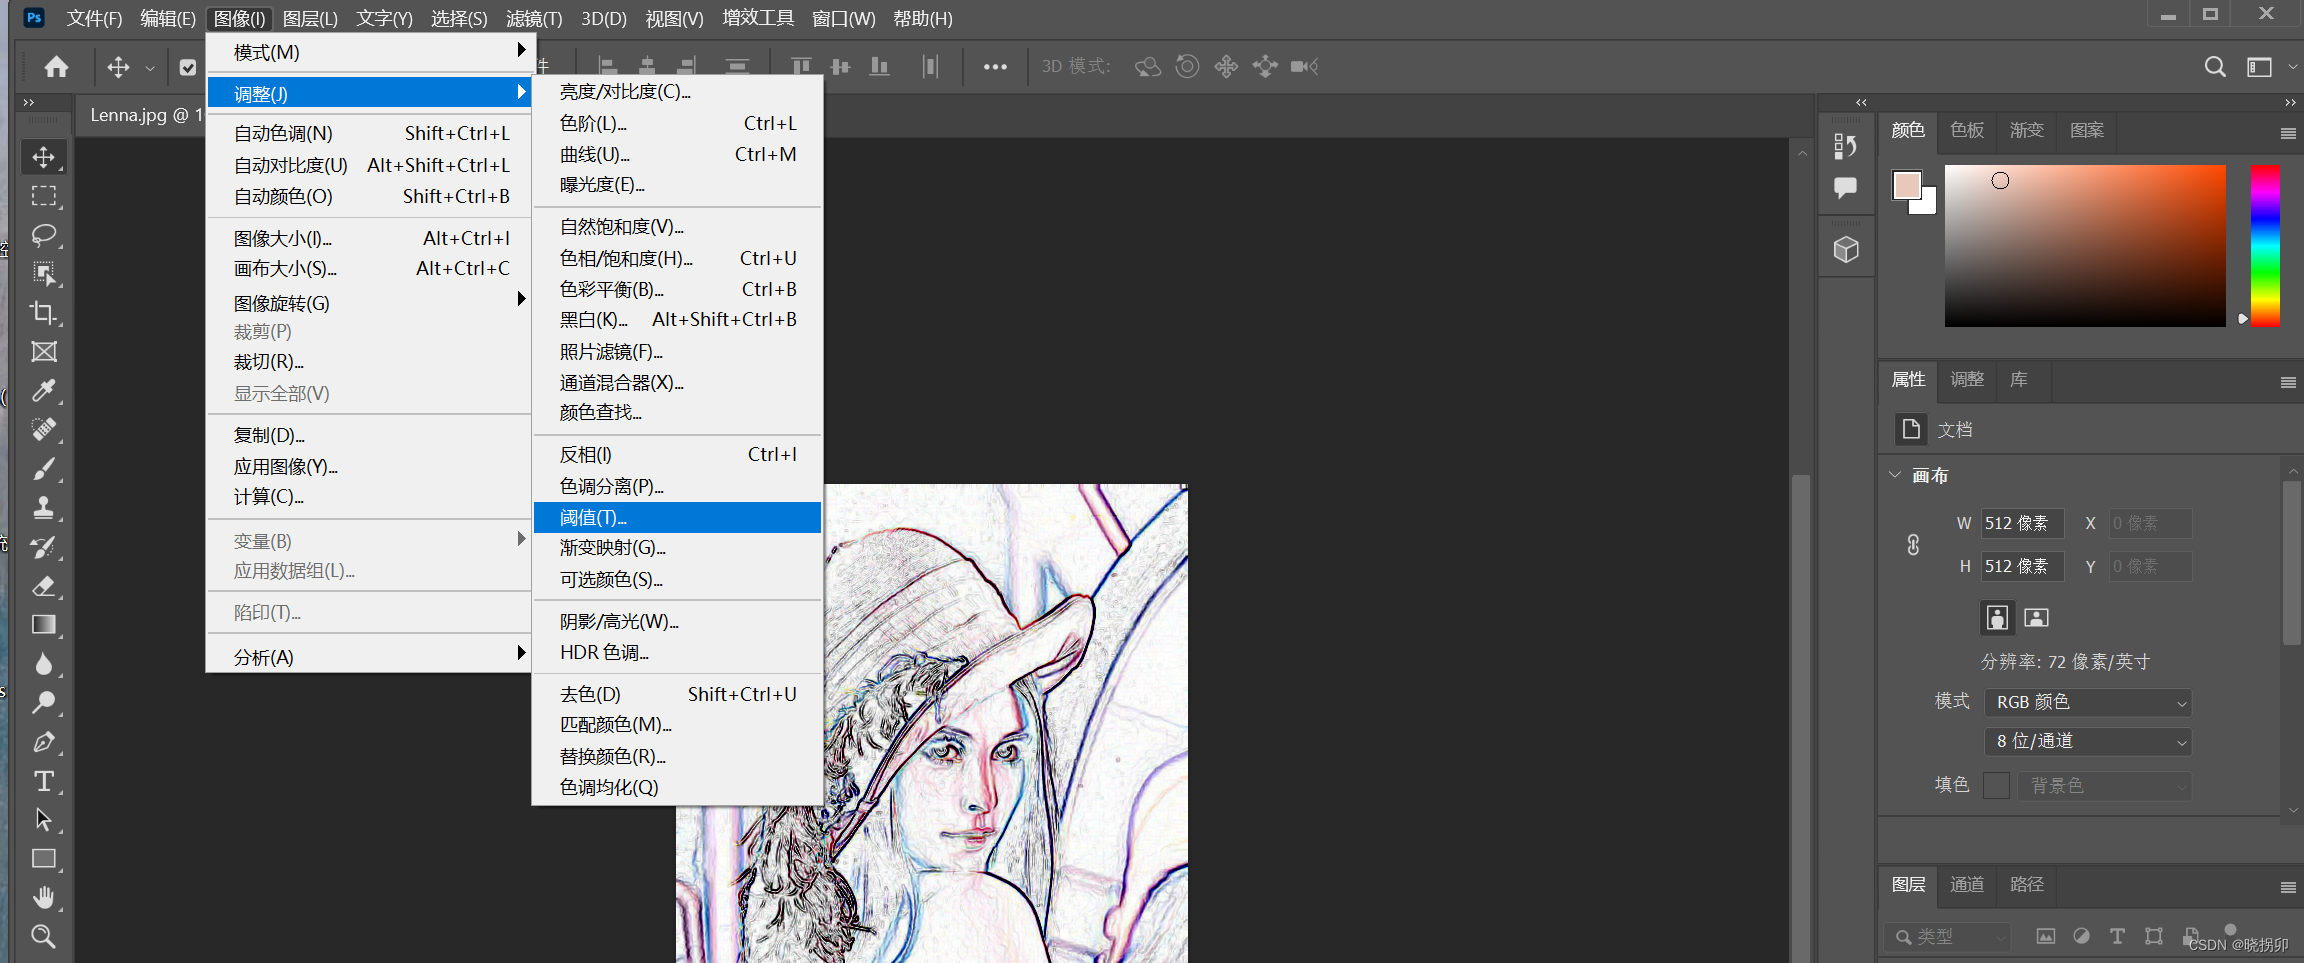Select the Hand tool
This screenshot has width=2304, height=963.
tap(43, 898)
